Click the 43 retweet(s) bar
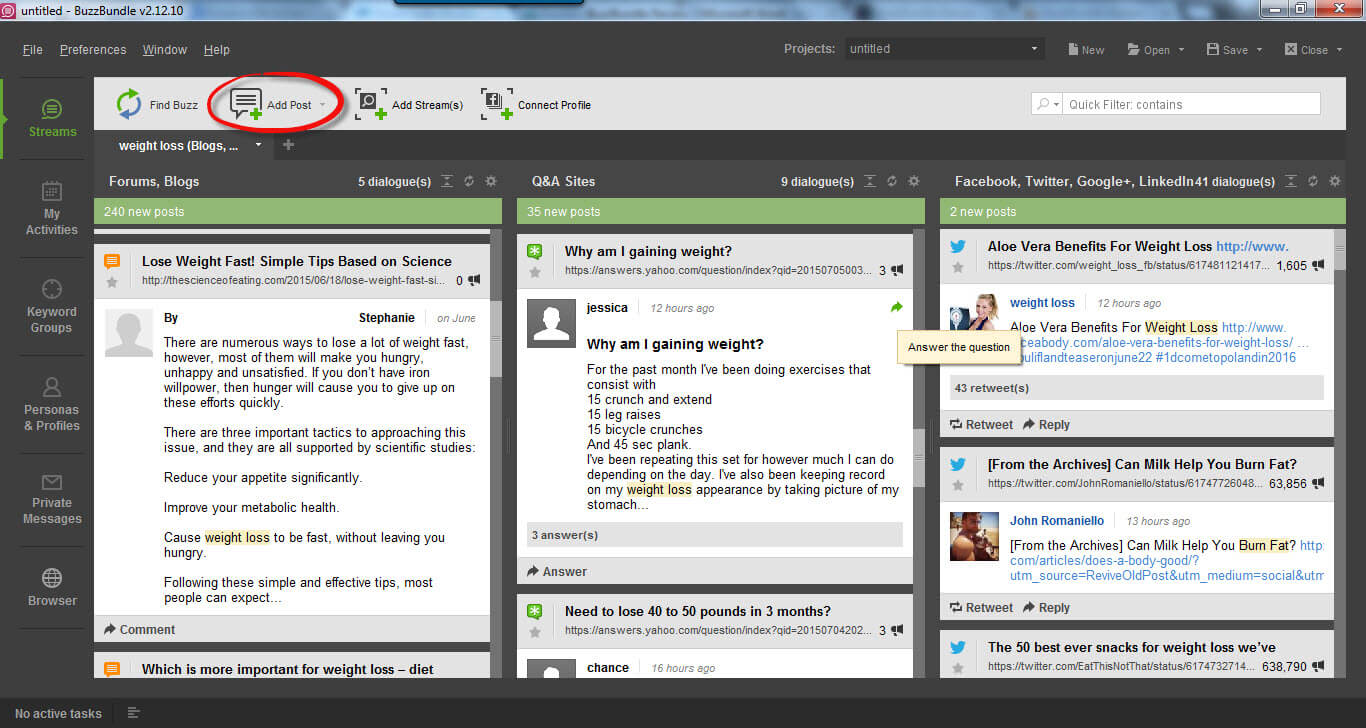1366x728 pixels. pos(1136,388)
